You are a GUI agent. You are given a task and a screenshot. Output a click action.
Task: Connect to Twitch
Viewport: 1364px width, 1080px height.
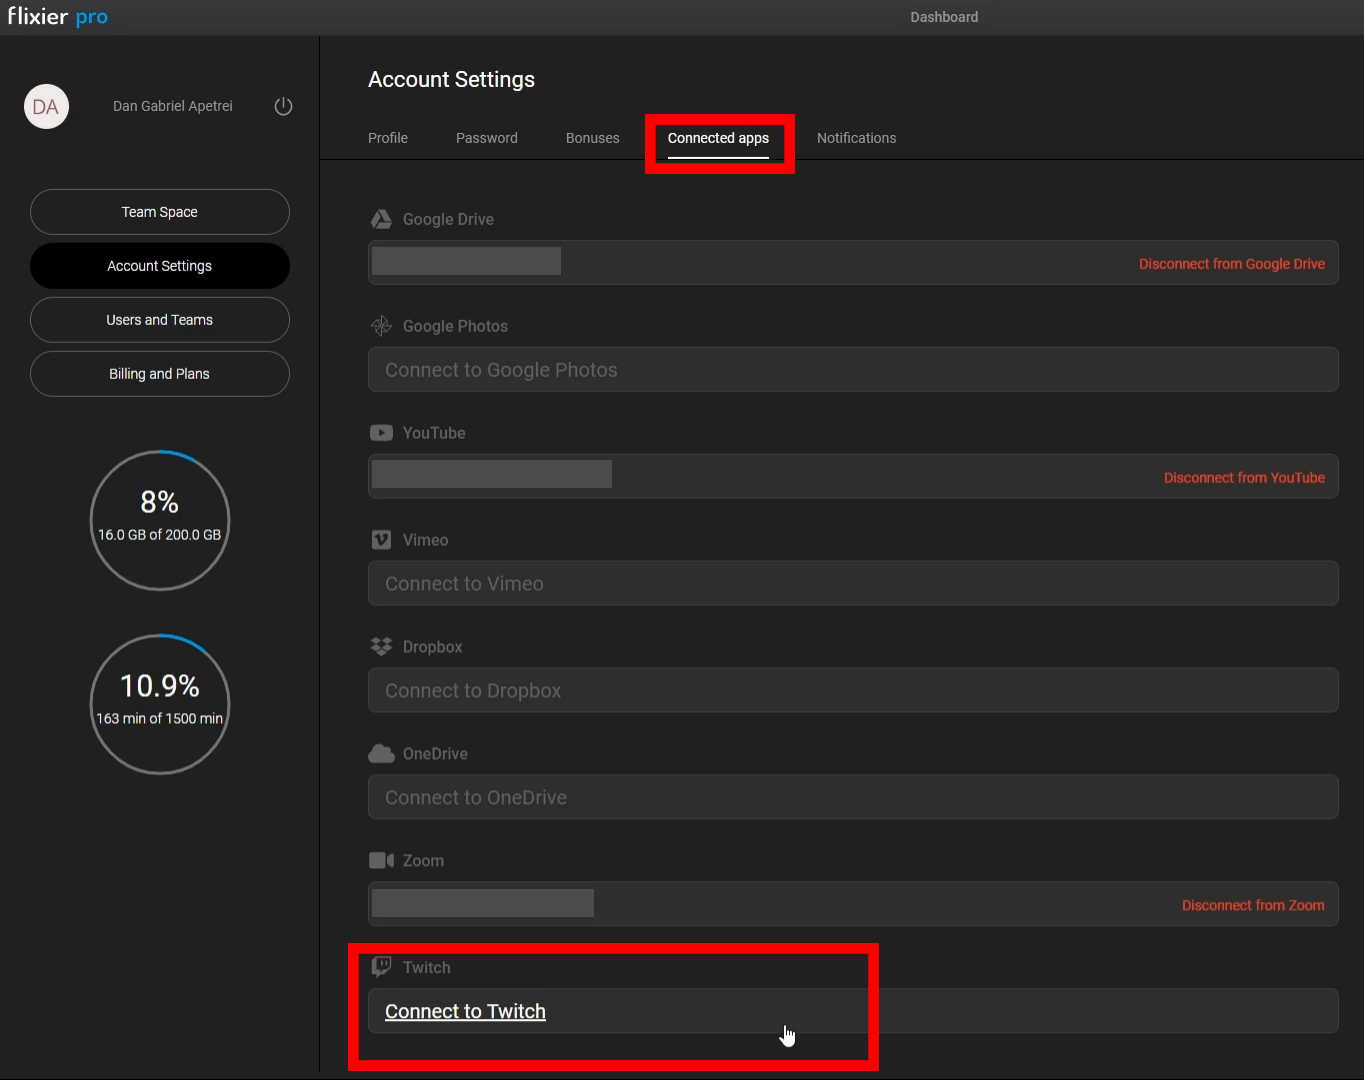tap(853, 1011)
